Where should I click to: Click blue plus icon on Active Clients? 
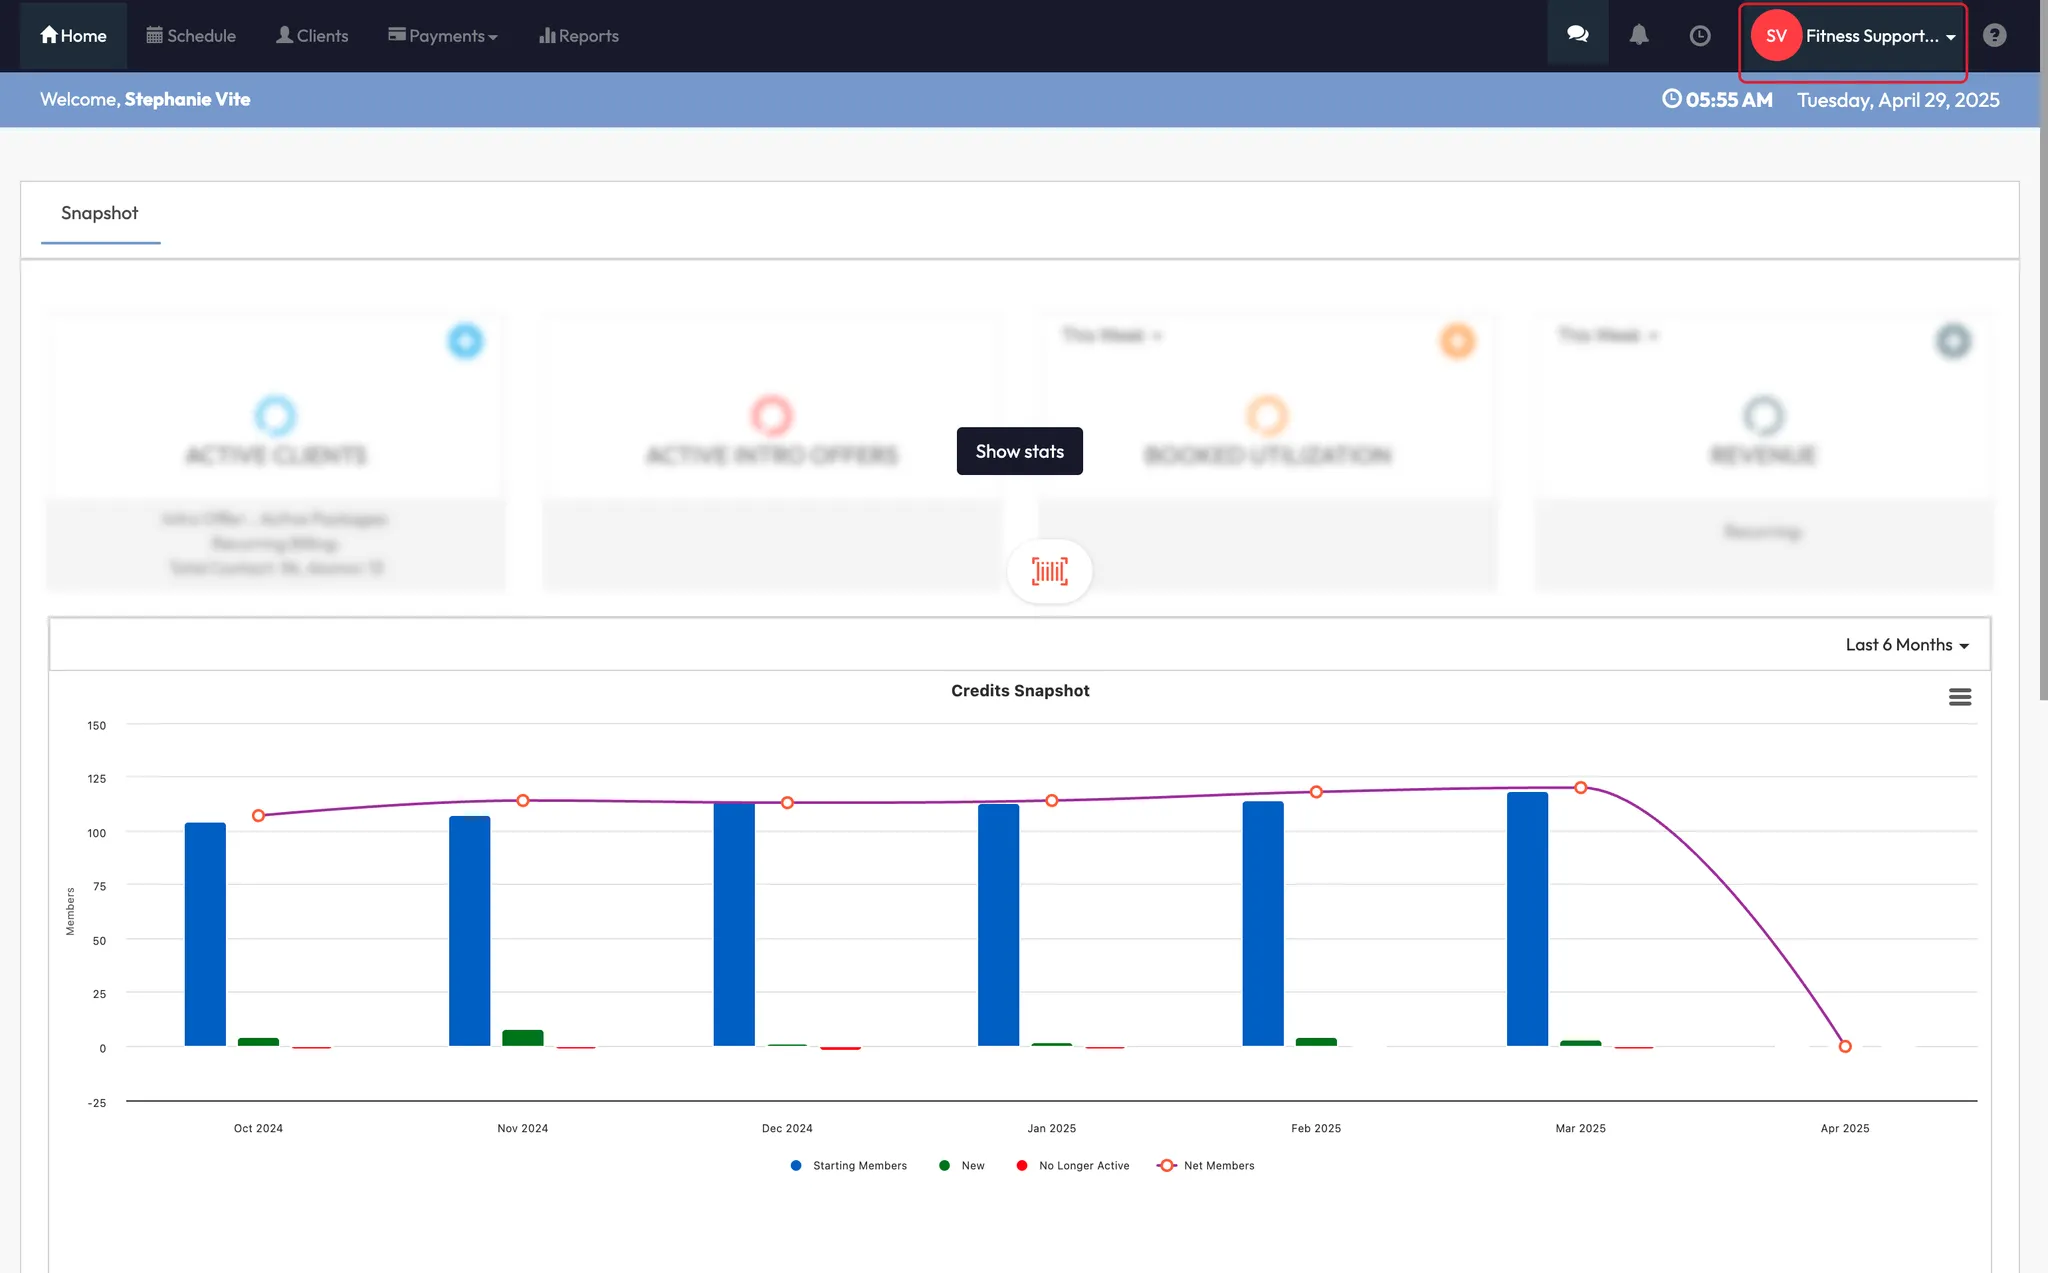465,341
